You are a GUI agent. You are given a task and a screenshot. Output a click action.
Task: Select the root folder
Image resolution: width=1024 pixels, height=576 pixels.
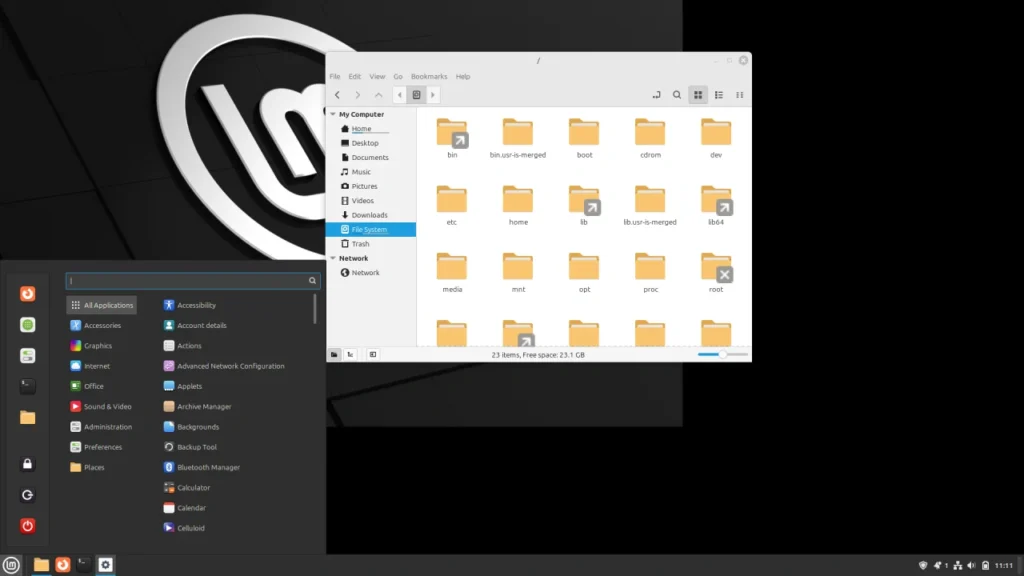point(716,272)
